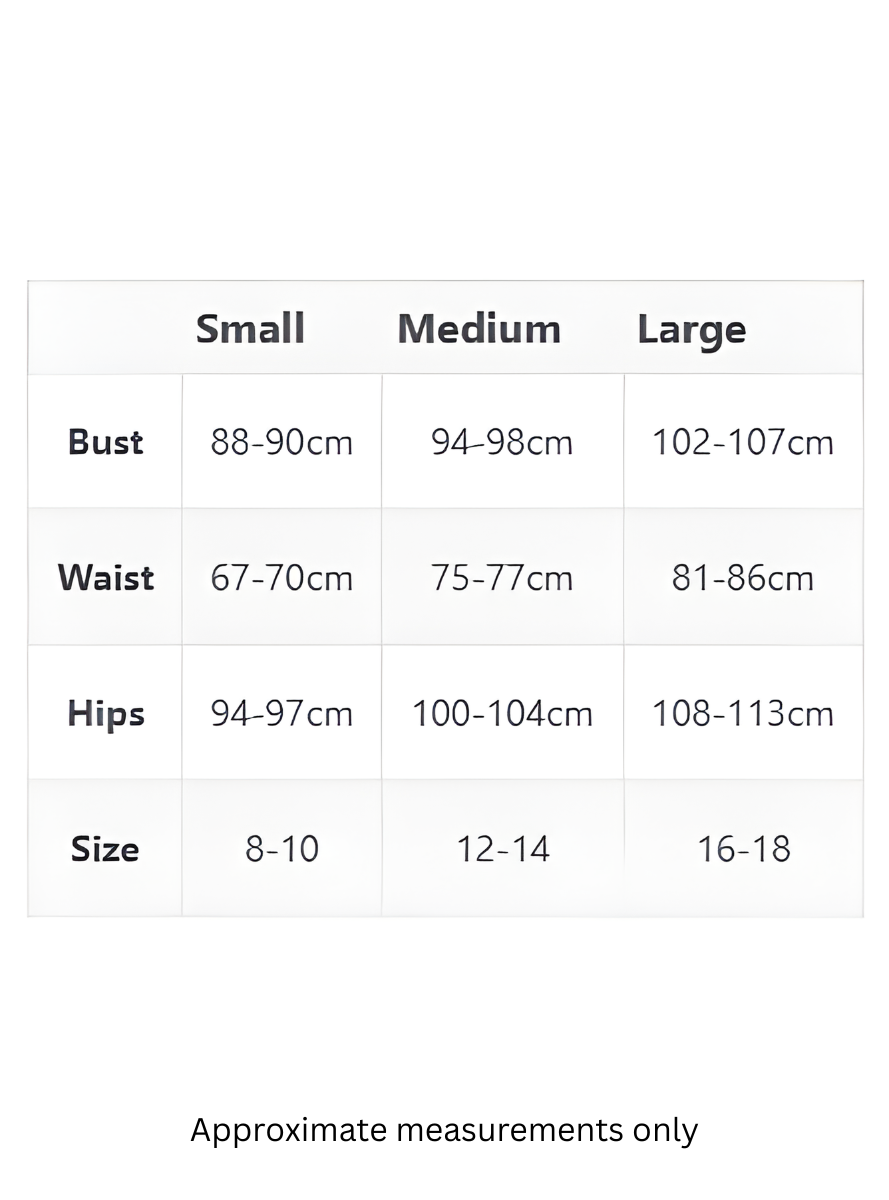
Task: Pick the 81-86cm waist measurement
Action: (743, 578)
